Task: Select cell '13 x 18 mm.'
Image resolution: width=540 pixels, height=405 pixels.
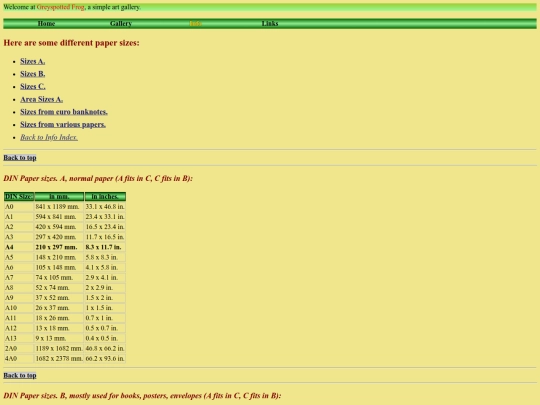Action: tap(59, 328)
